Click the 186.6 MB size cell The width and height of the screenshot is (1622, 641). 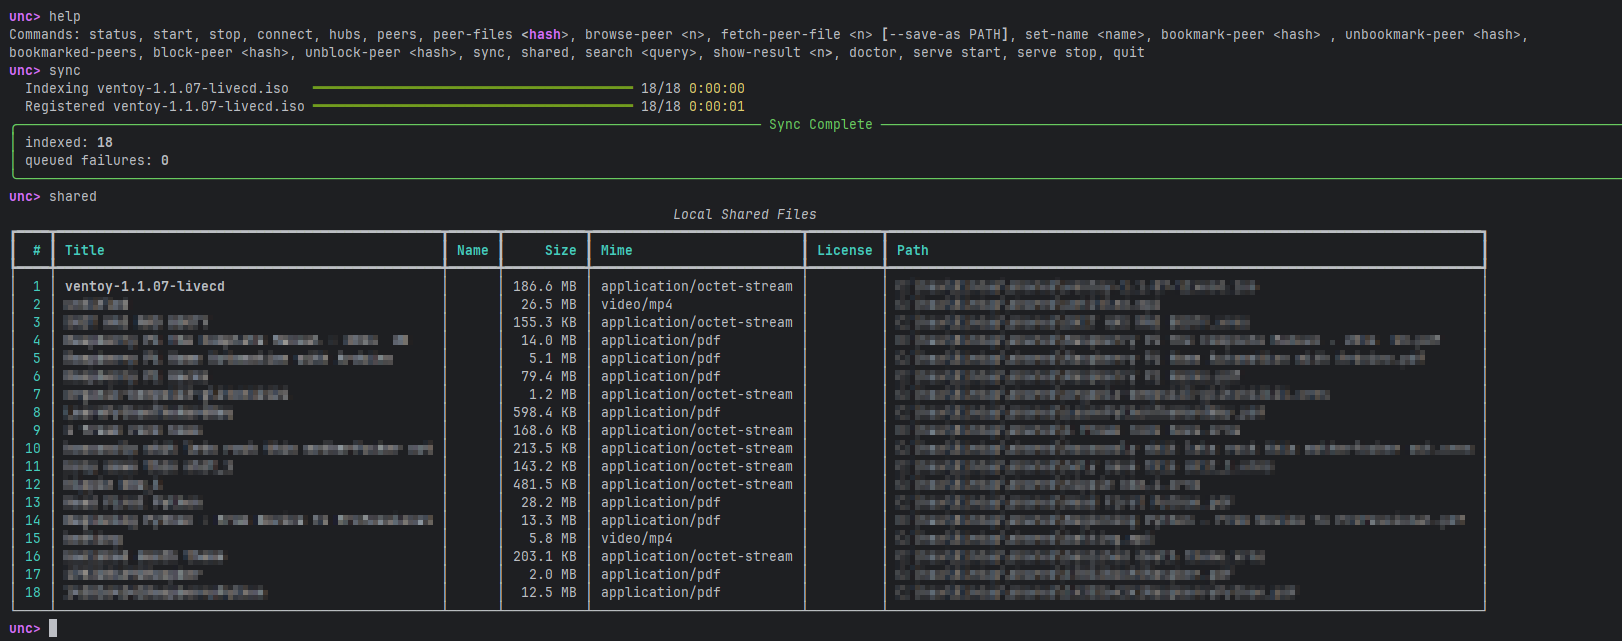(544, 287)
